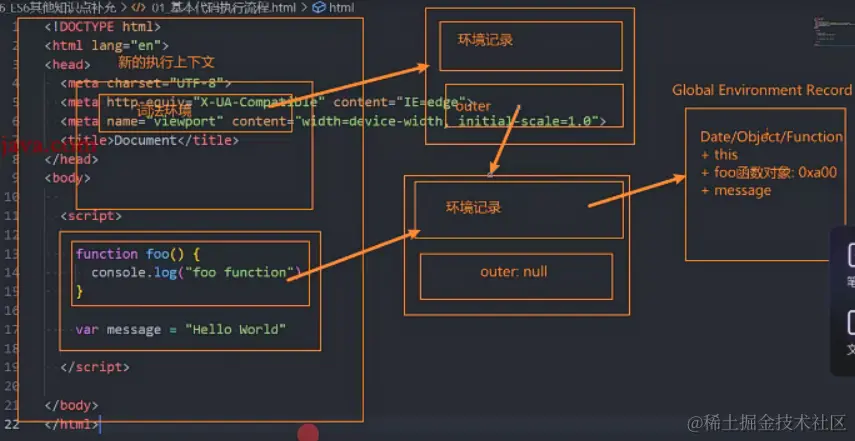
Task: Click line number 9 in gutter
Action: 14,178
